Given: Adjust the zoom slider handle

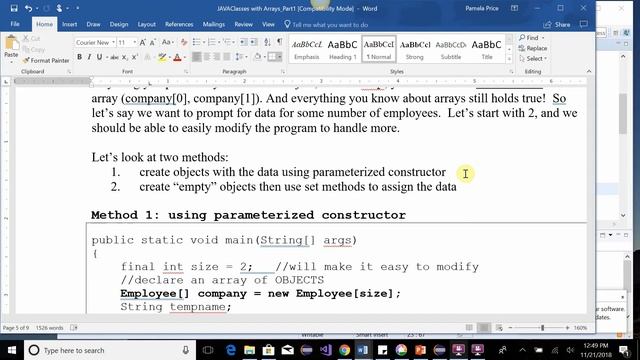Looking at the screenshot, I should tap(542, 328).
